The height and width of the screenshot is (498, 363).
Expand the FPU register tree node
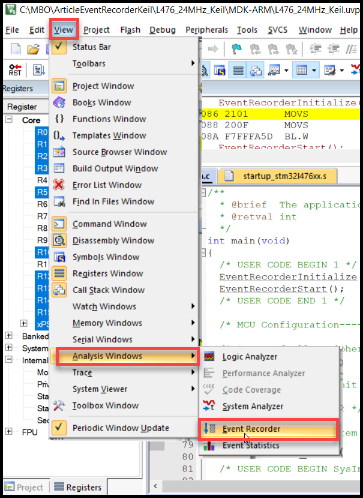tap(9, 432)
